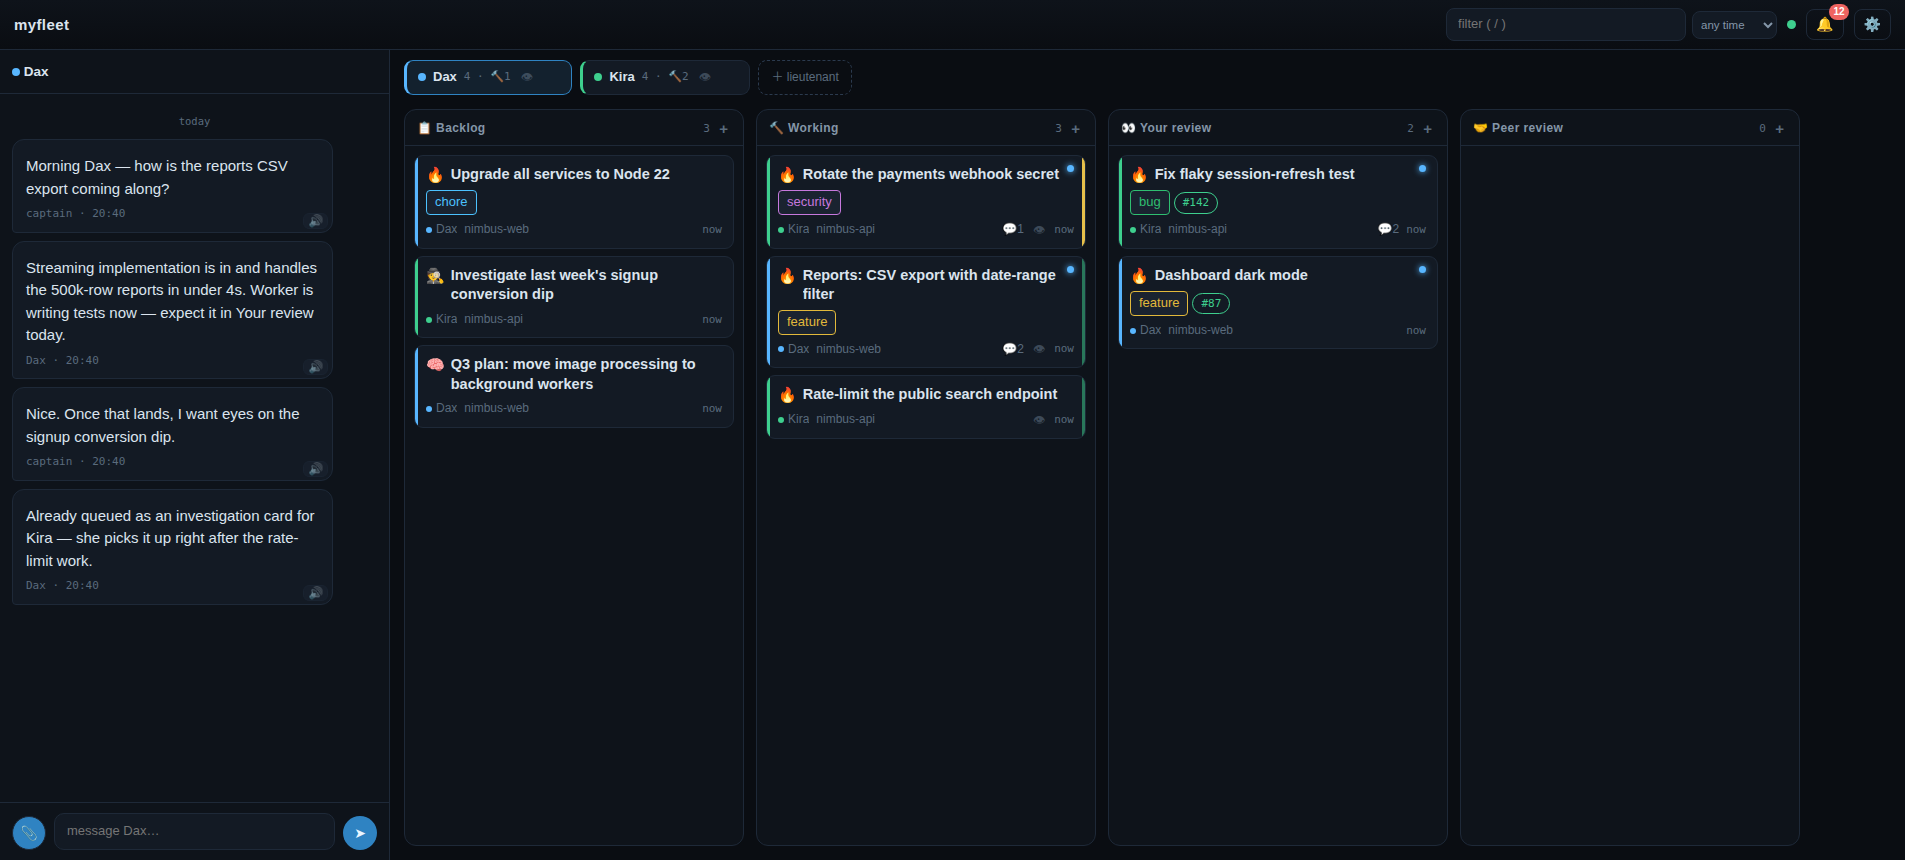Click the myfleet logo text

[x=42, y=25]
